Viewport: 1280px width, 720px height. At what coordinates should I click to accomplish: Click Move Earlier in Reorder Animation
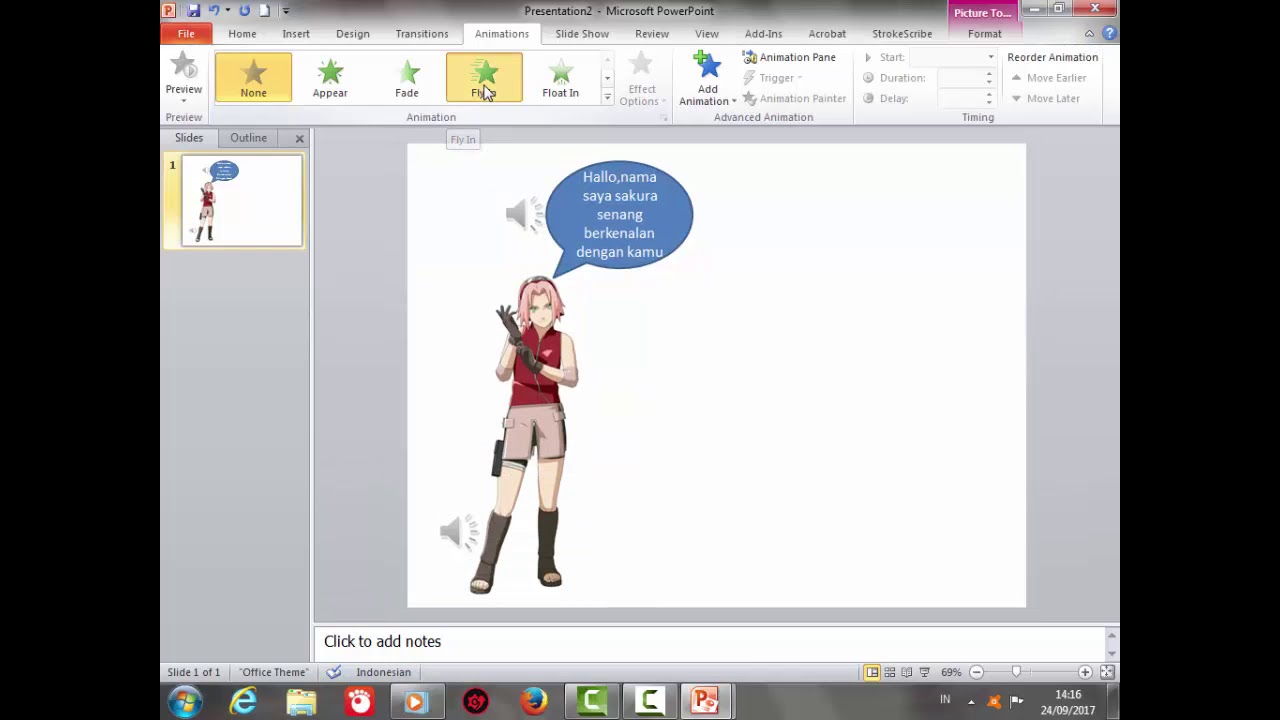click(x=1048, y=78)
